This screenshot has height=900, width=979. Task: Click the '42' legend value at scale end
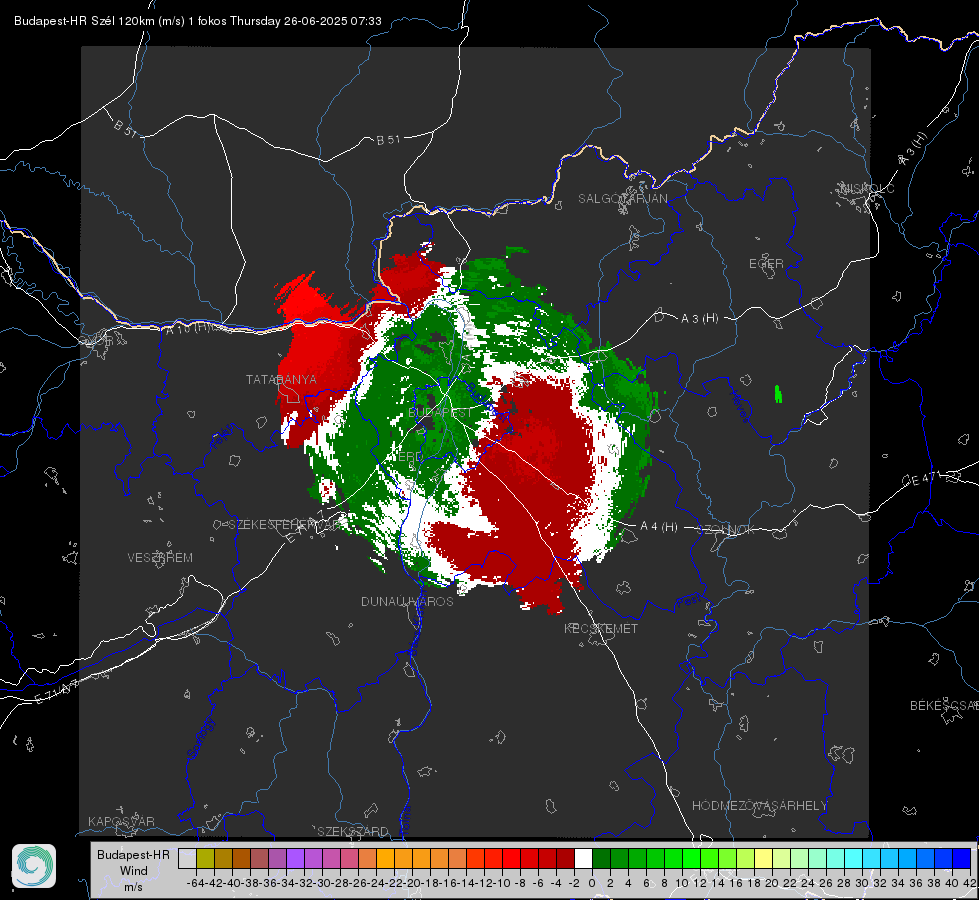(x=970, y=883)
